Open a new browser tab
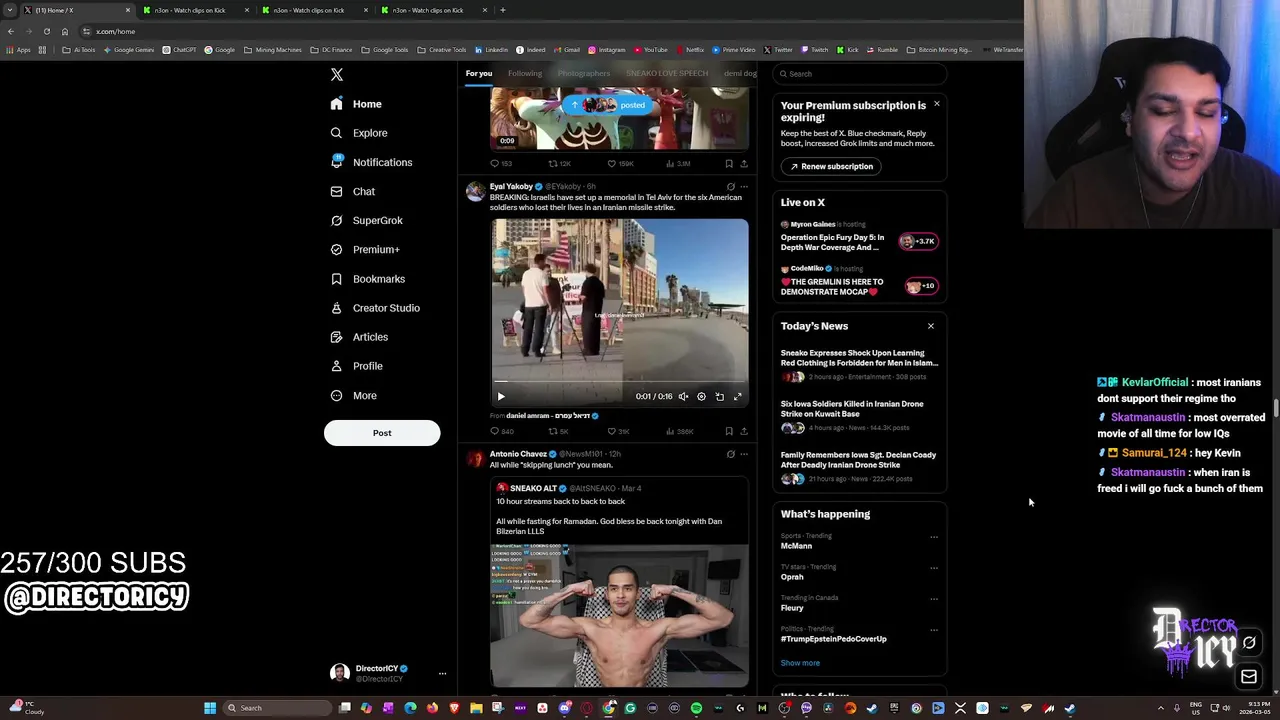Image resolution: width=1280 pixels, height=720 pixels. tap(503, 10)
